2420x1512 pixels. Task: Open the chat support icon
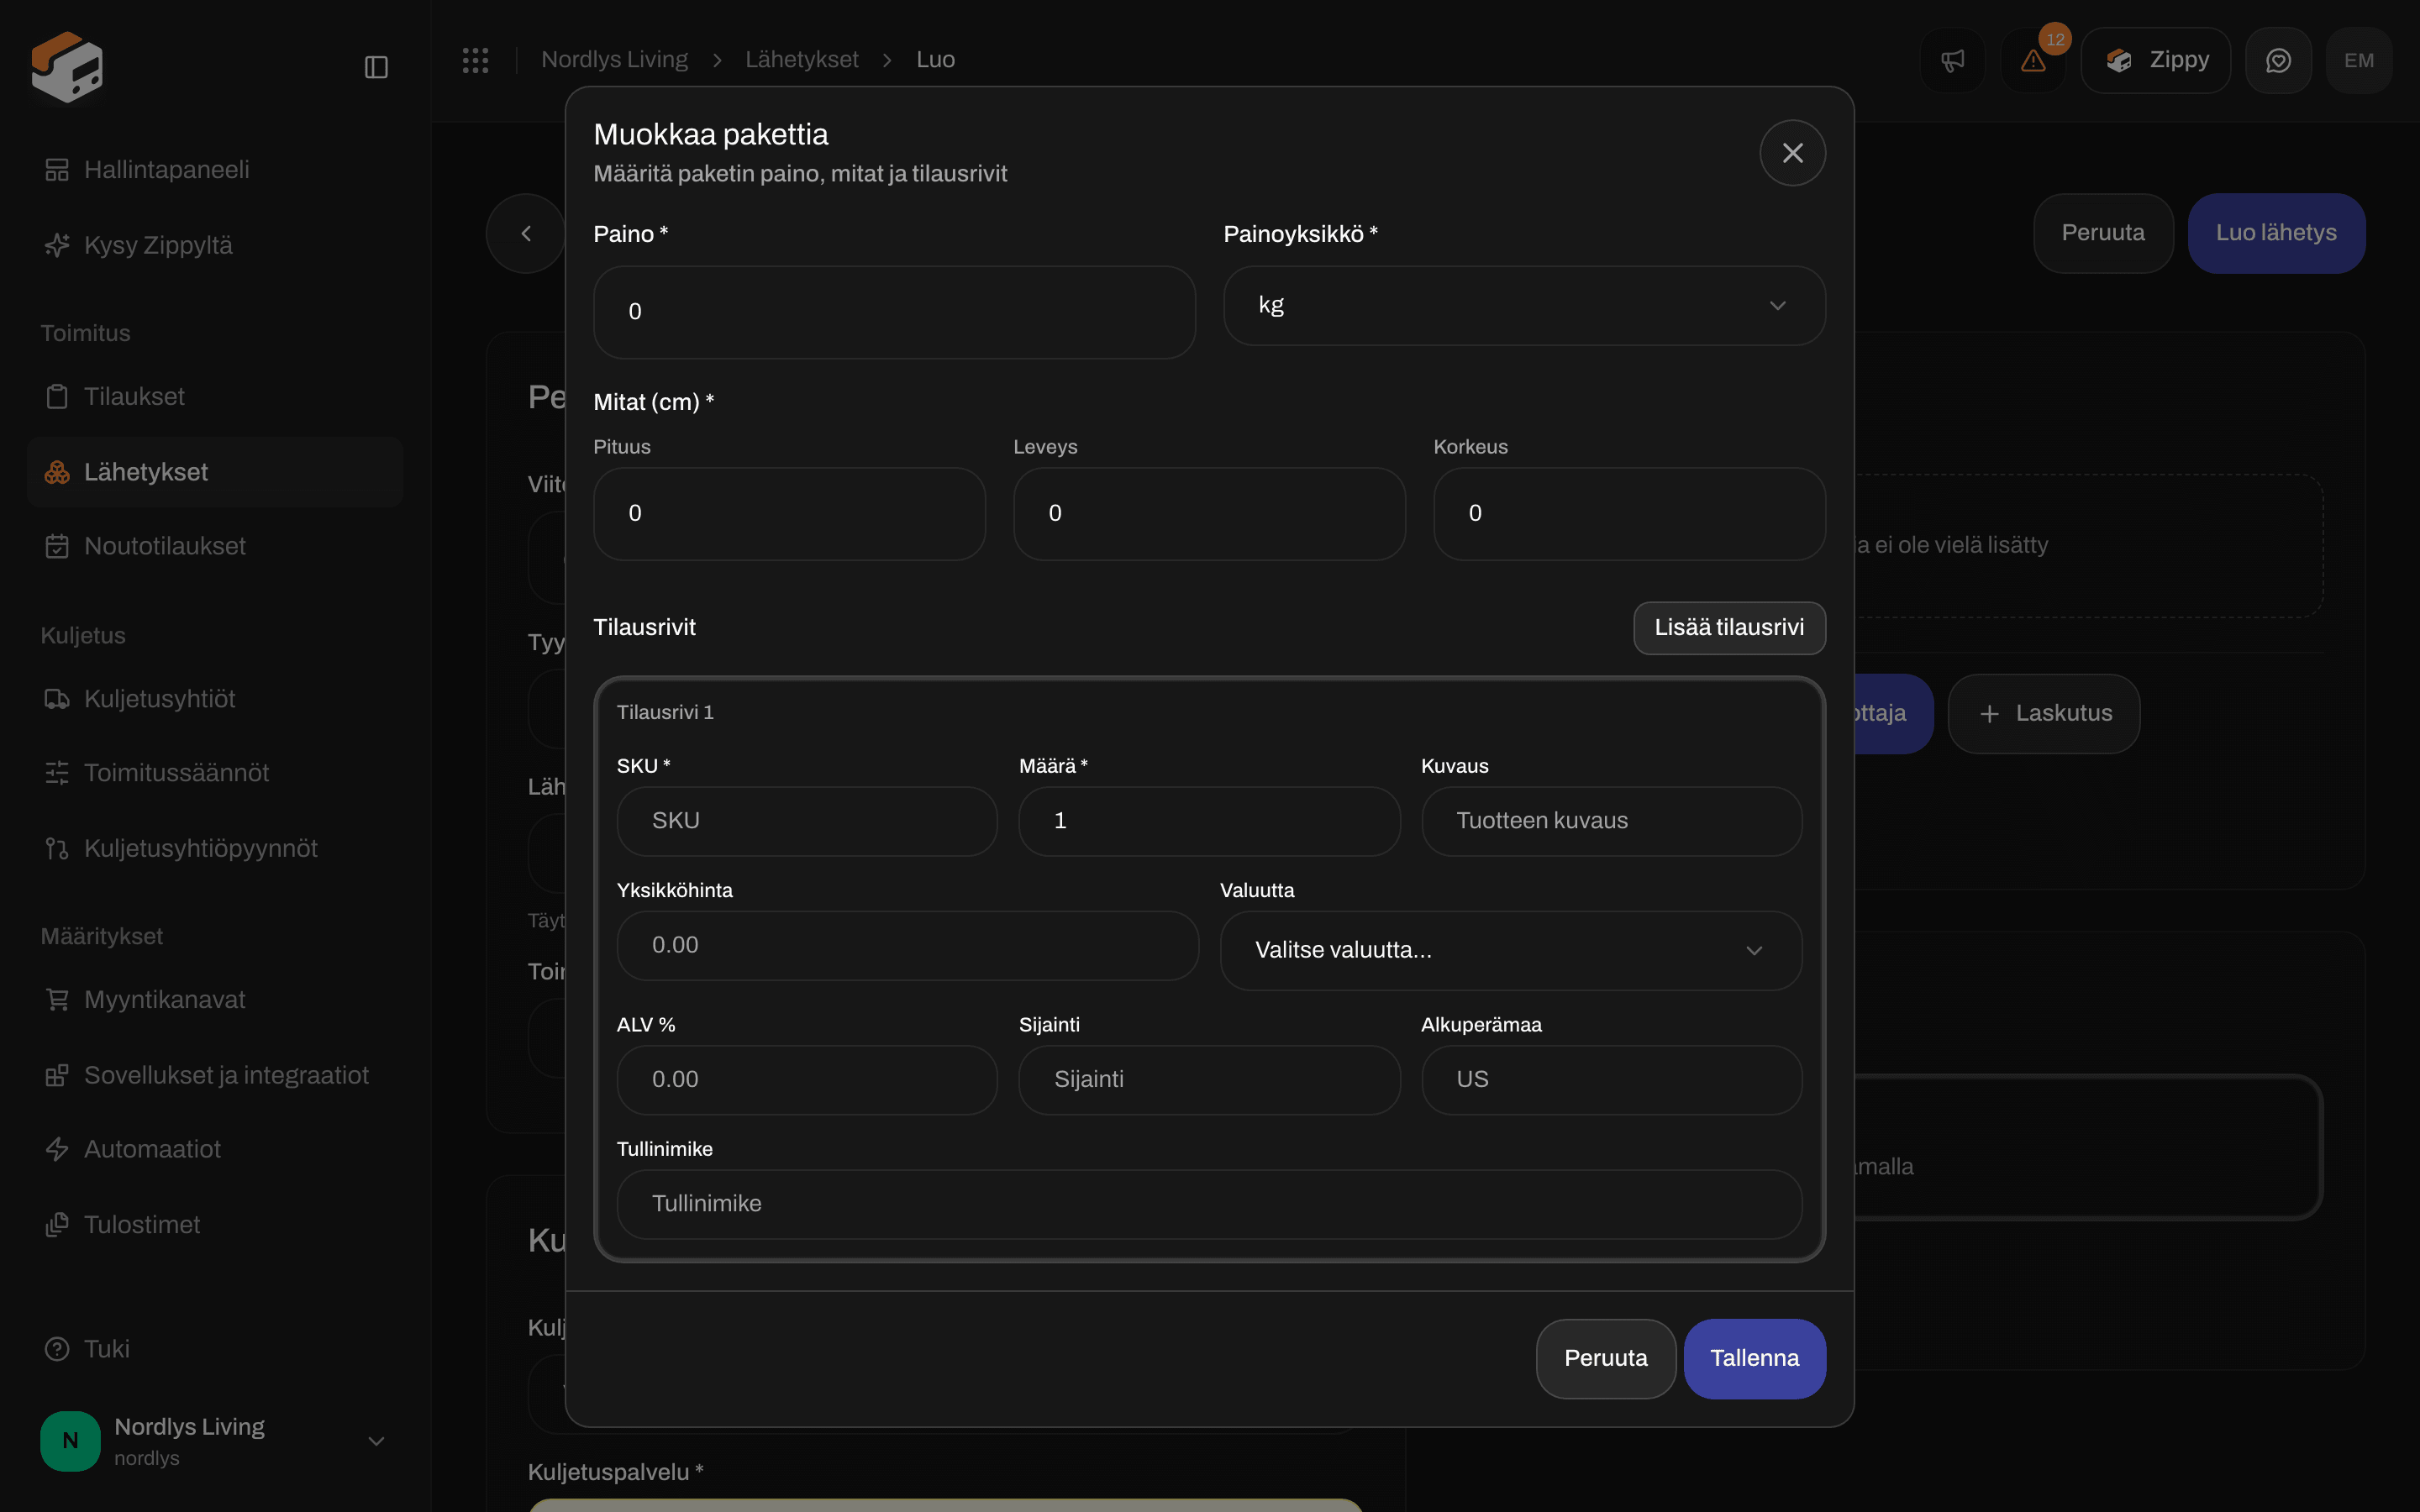point(2278,60)
